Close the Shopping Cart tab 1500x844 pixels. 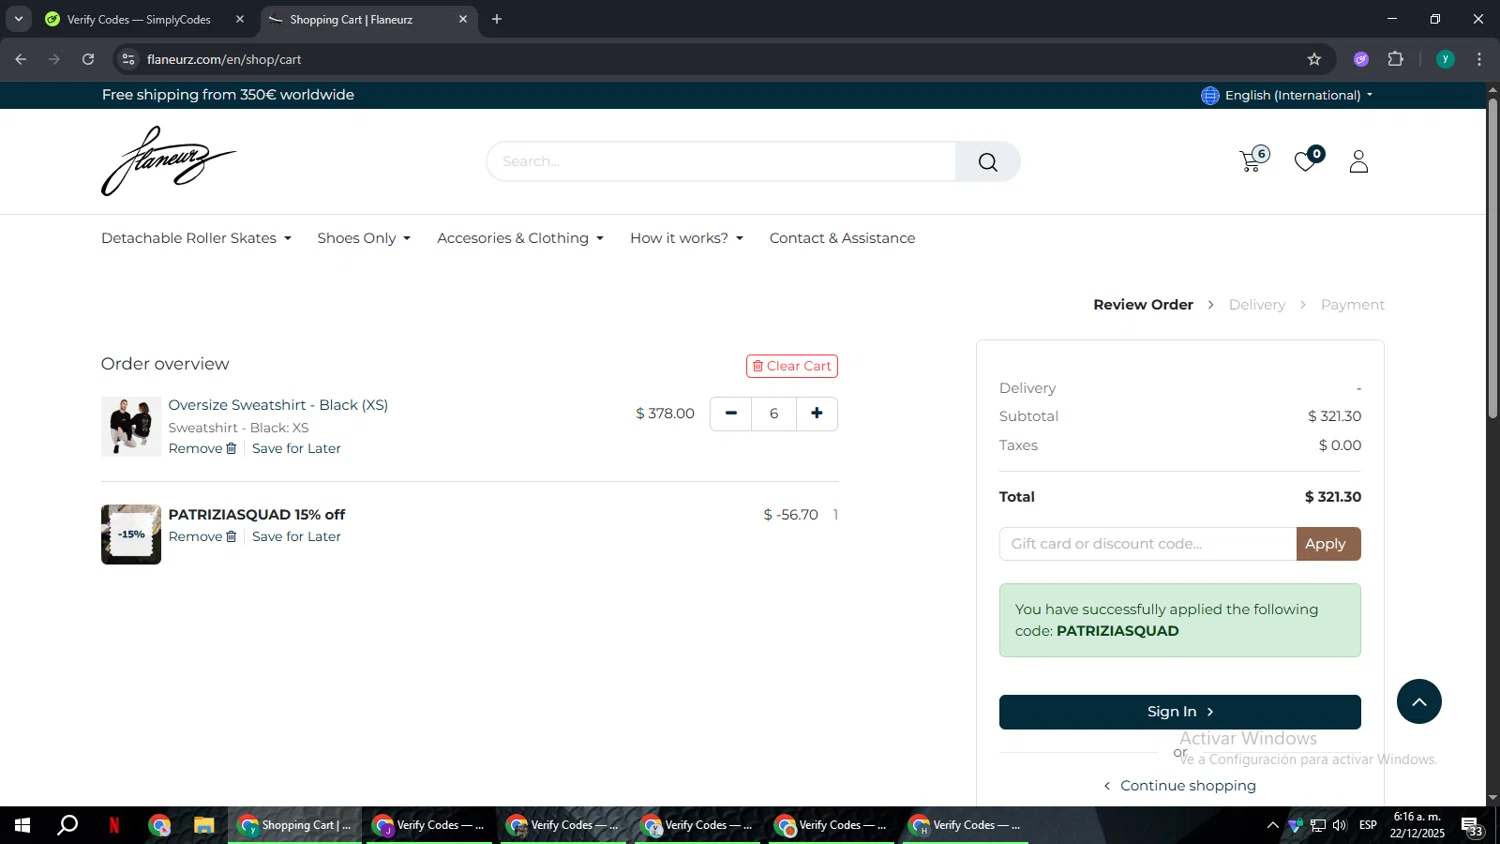click(463, 19)
